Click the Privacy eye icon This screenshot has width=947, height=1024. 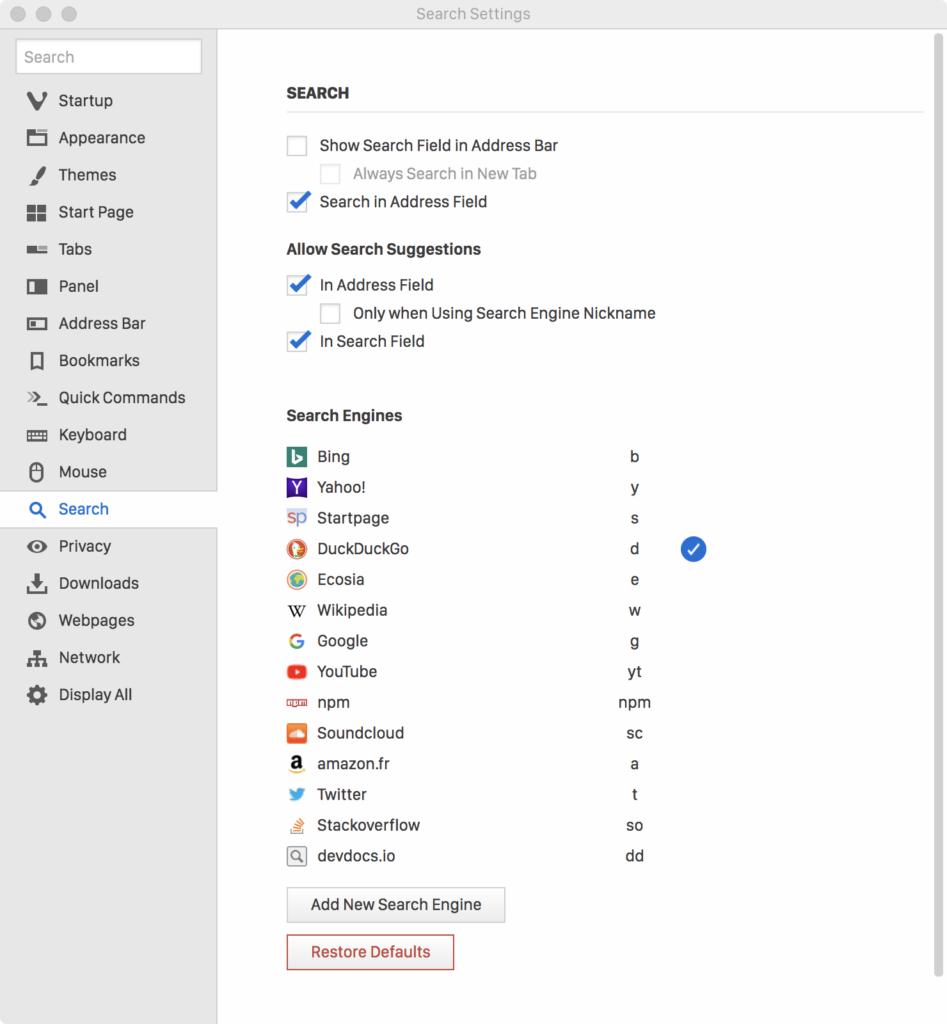(x=37, y=546)
